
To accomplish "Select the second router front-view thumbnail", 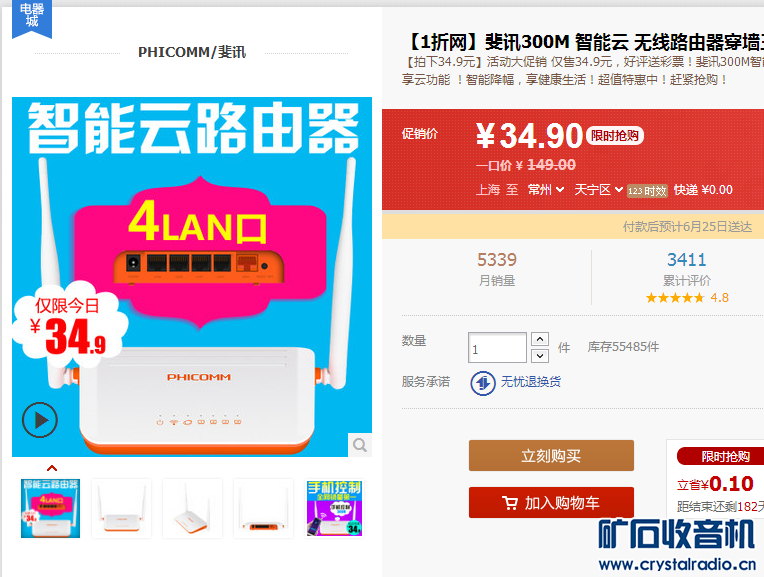I will 121,508.
